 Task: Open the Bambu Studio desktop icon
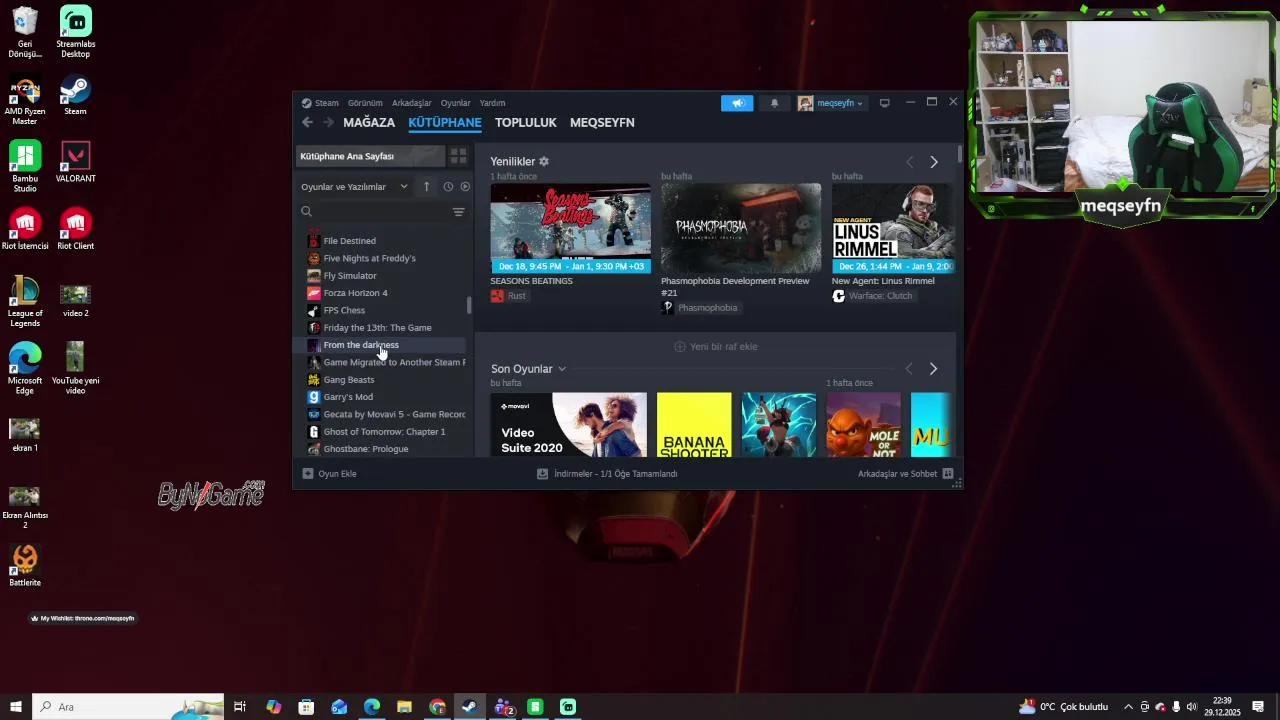[25, 167]
